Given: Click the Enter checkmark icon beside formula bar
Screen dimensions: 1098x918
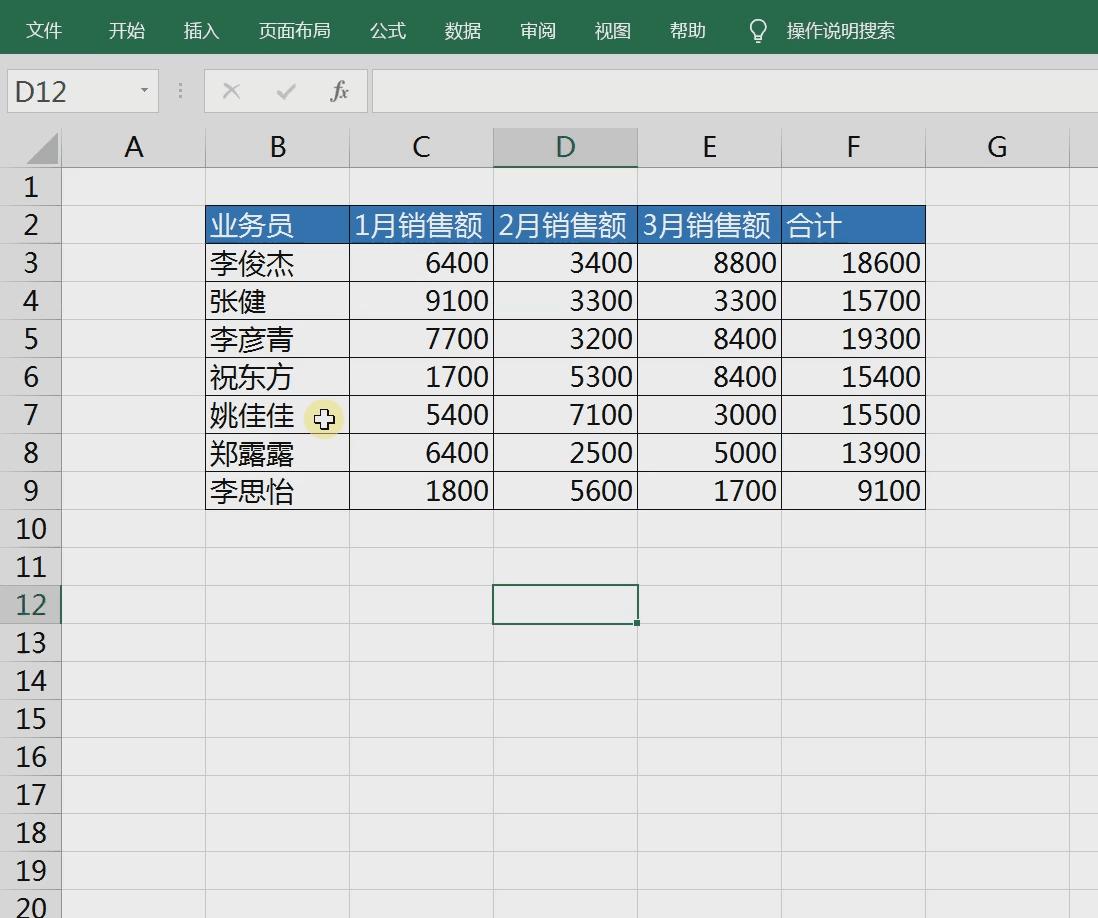Looking at the screenshot, I should (285, 91).
